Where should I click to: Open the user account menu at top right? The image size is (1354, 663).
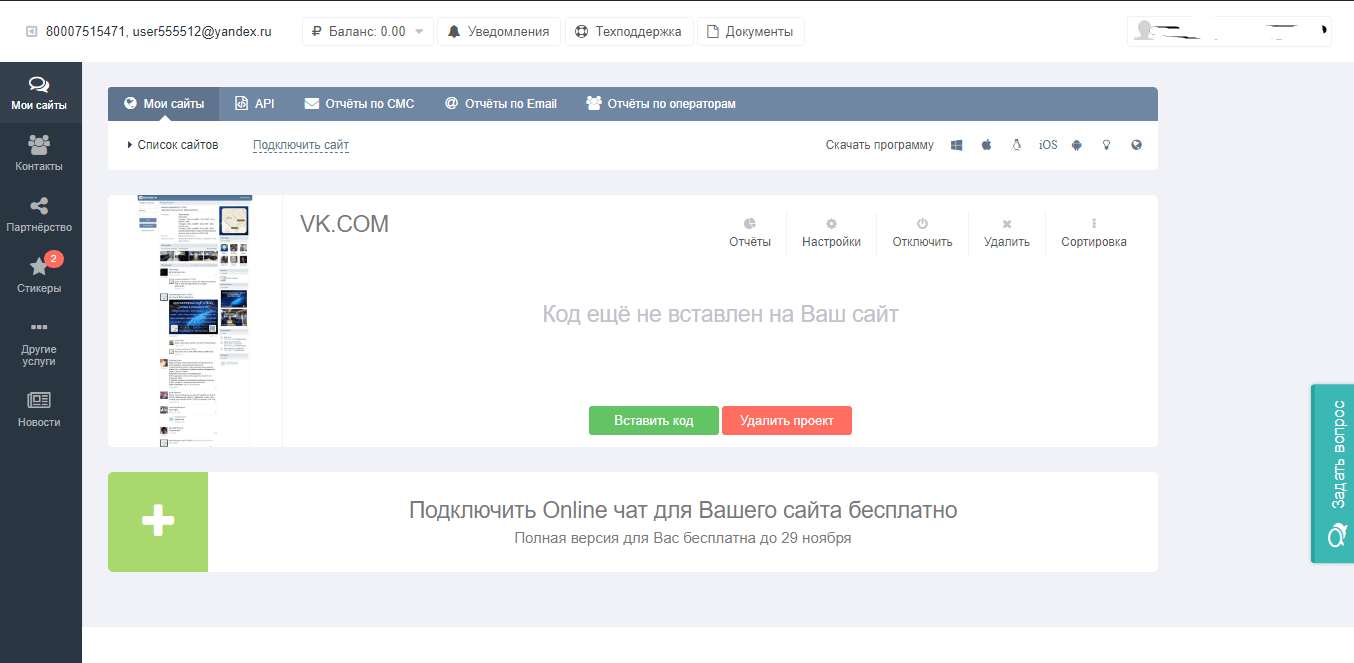pyautogui.click(x=1229, y=32)
